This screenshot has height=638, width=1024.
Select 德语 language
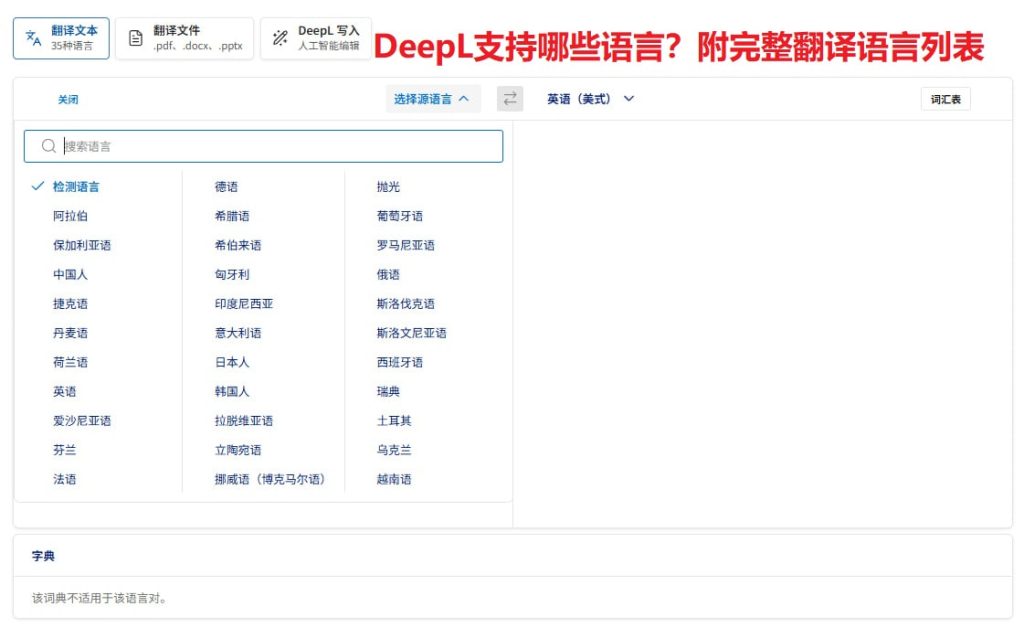(x=226, y=187)
